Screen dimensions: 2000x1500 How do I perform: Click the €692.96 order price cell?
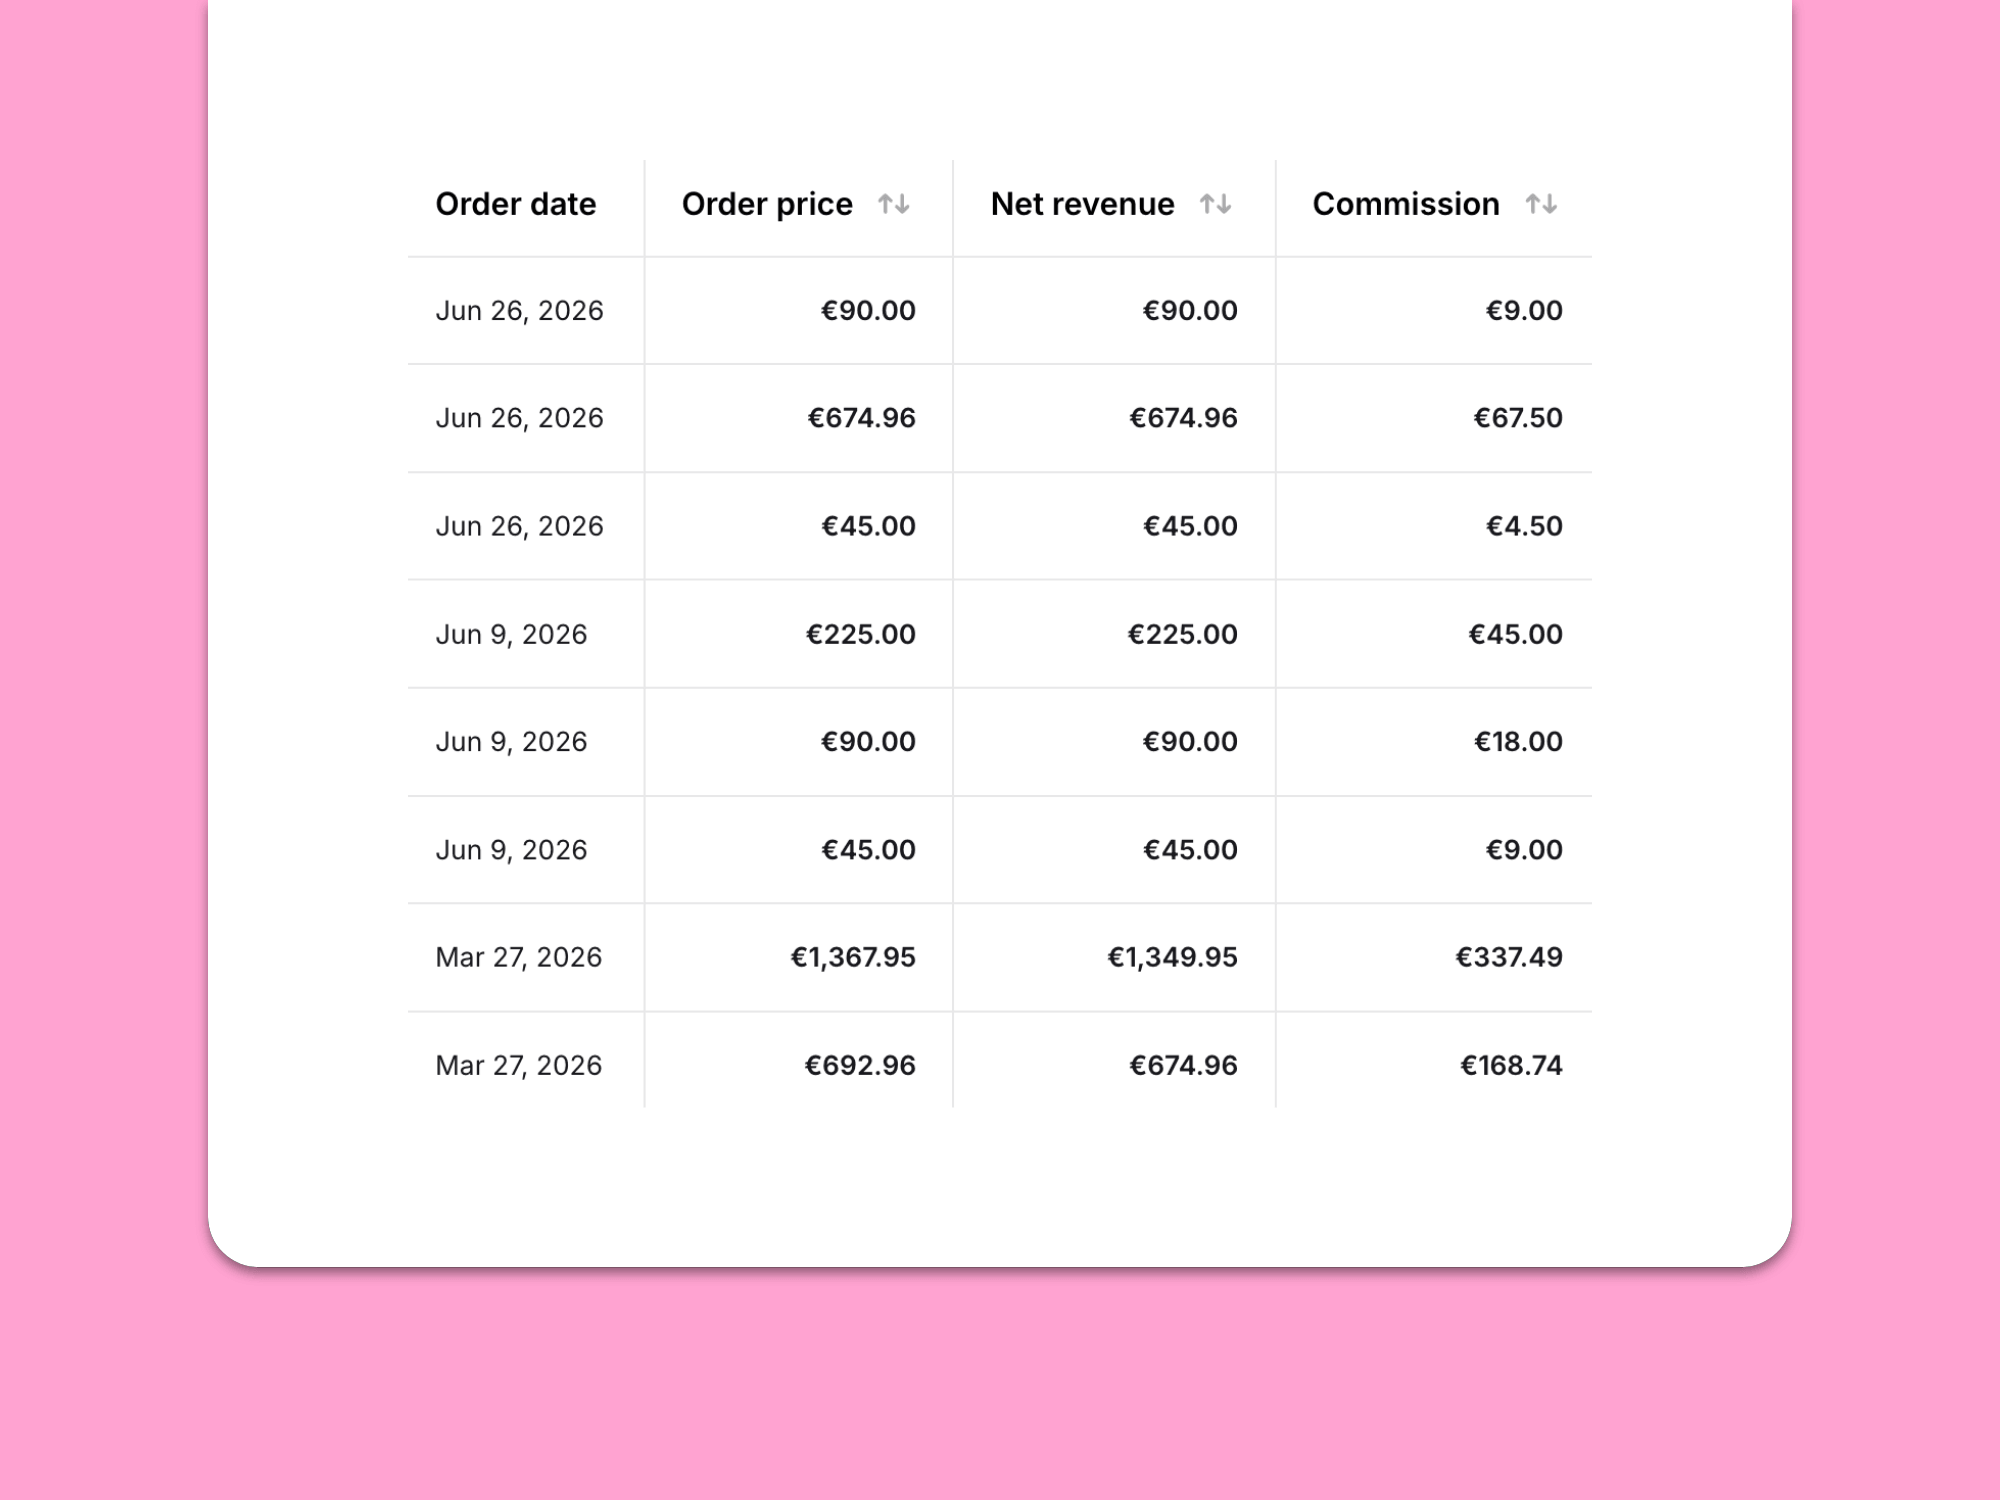[x=799, y=1065]
